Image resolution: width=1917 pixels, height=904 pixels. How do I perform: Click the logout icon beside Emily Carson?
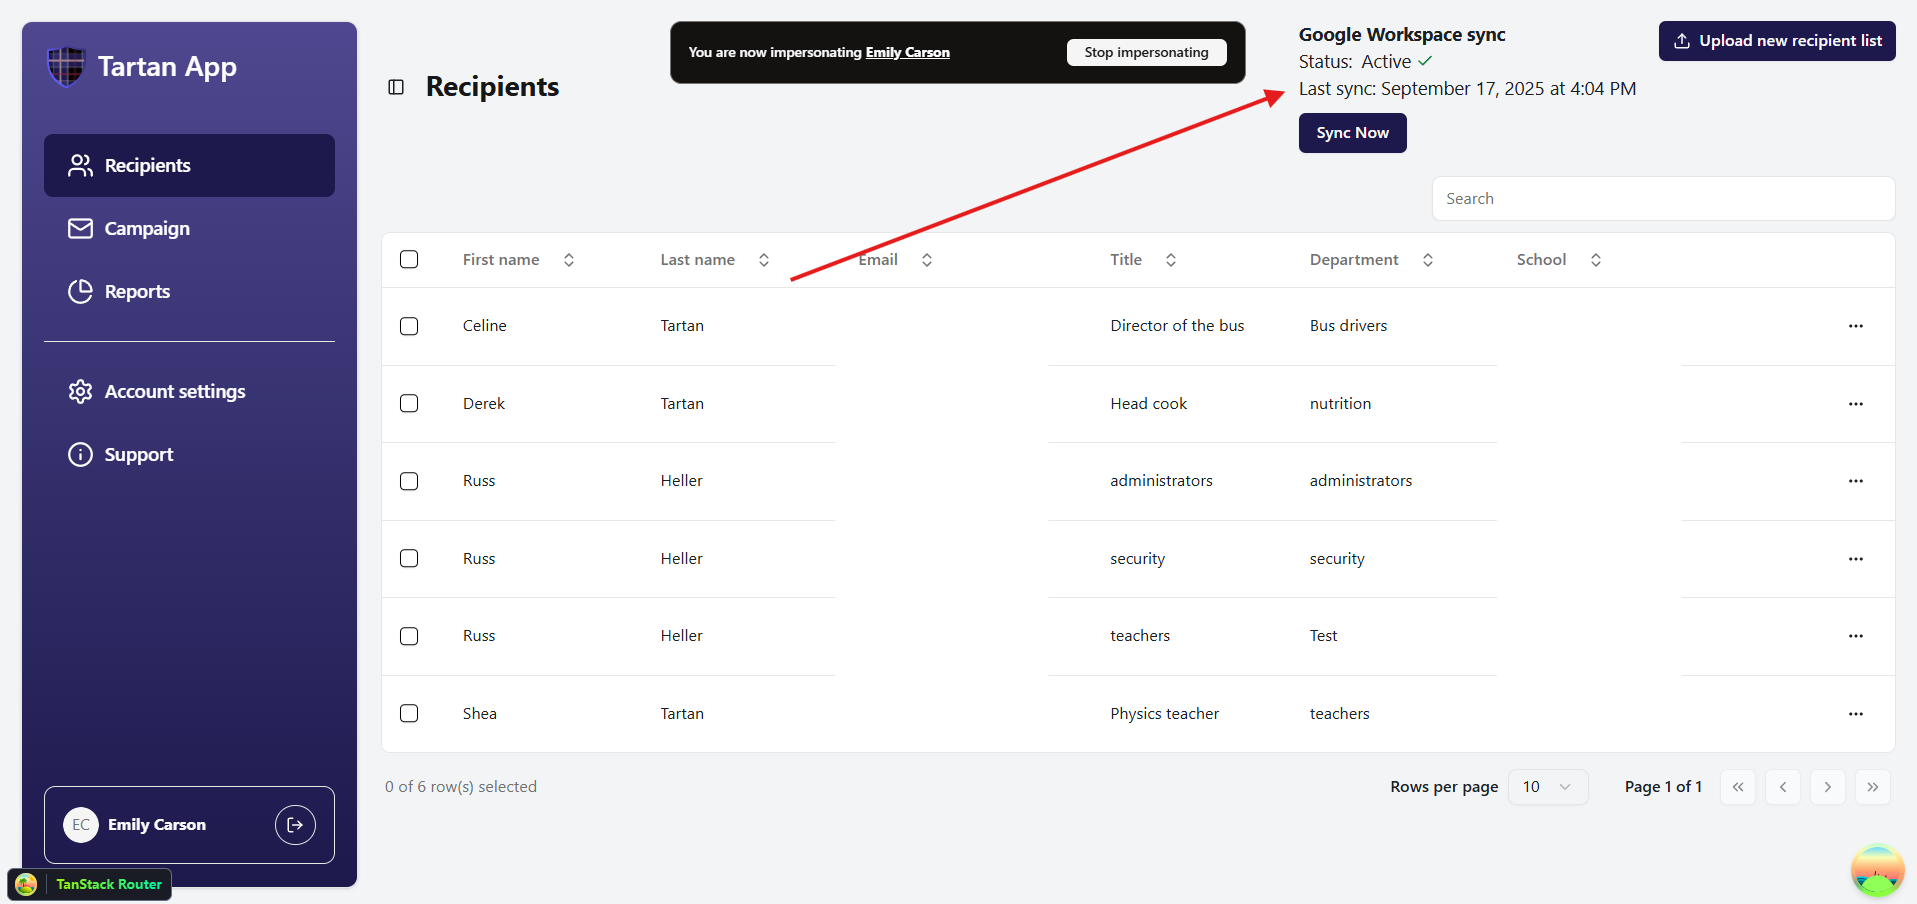coord(295,825)
